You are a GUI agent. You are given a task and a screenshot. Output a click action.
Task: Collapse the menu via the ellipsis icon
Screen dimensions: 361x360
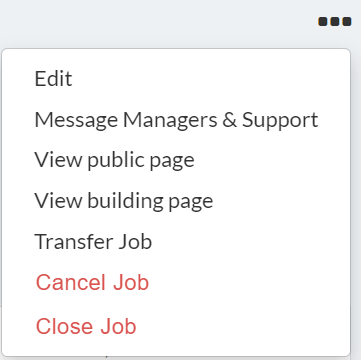pos(335,22)
